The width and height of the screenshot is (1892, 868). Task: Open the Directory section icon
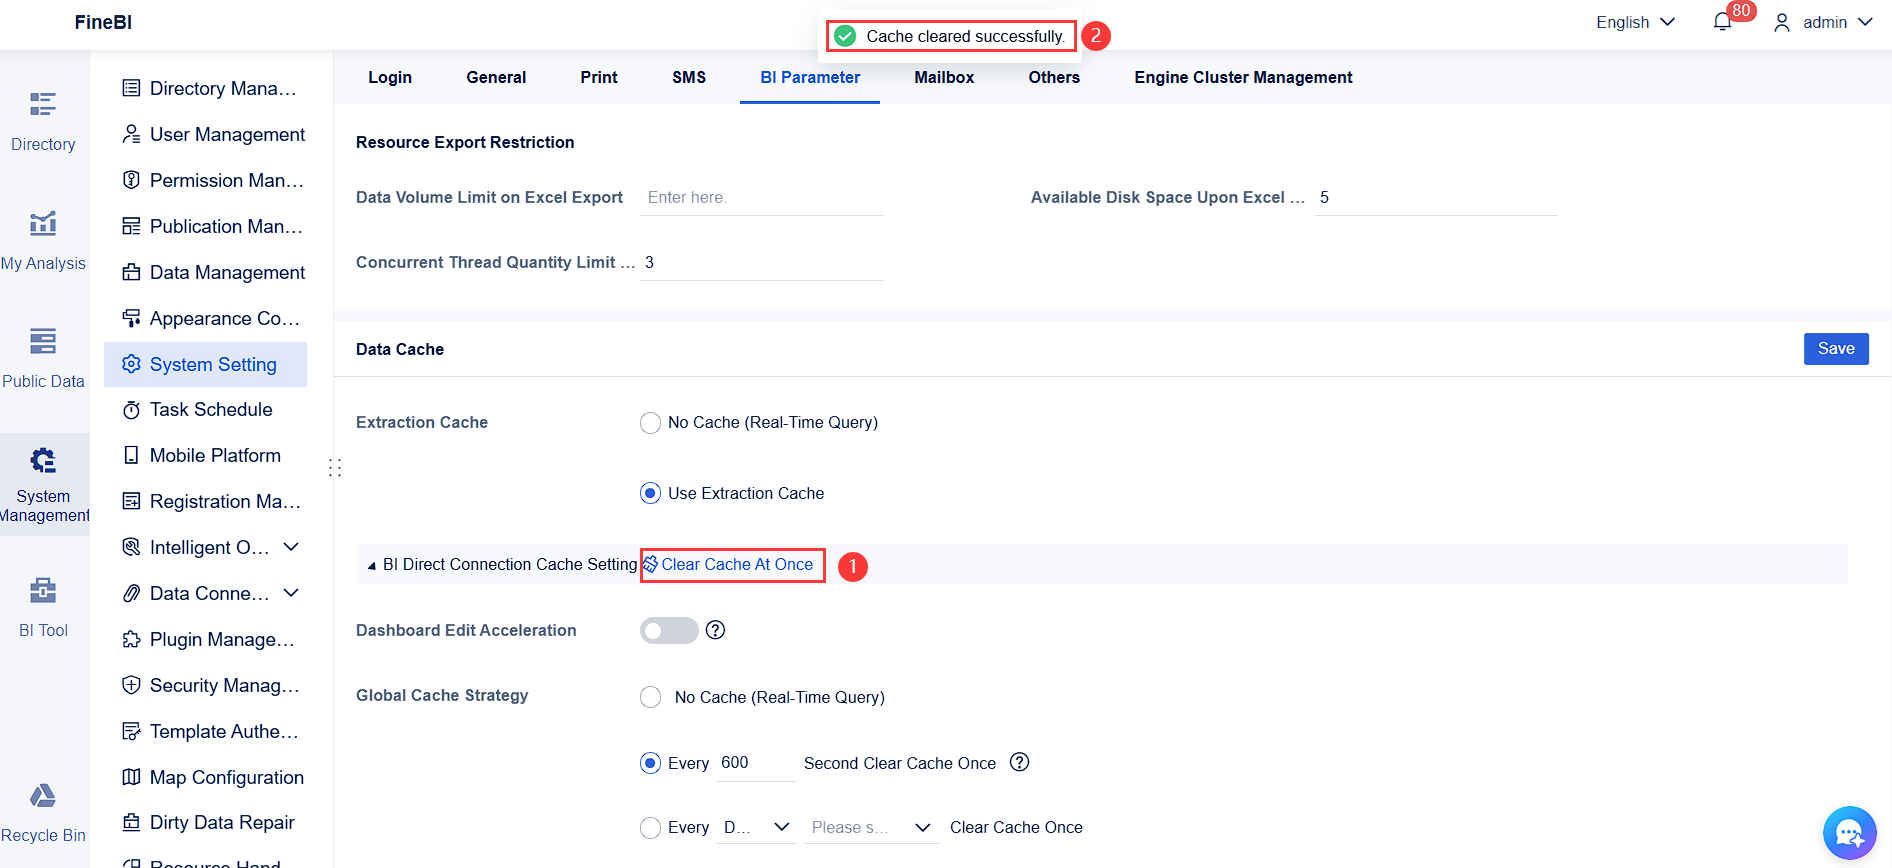pyautogui.click(x=43, y=104)
